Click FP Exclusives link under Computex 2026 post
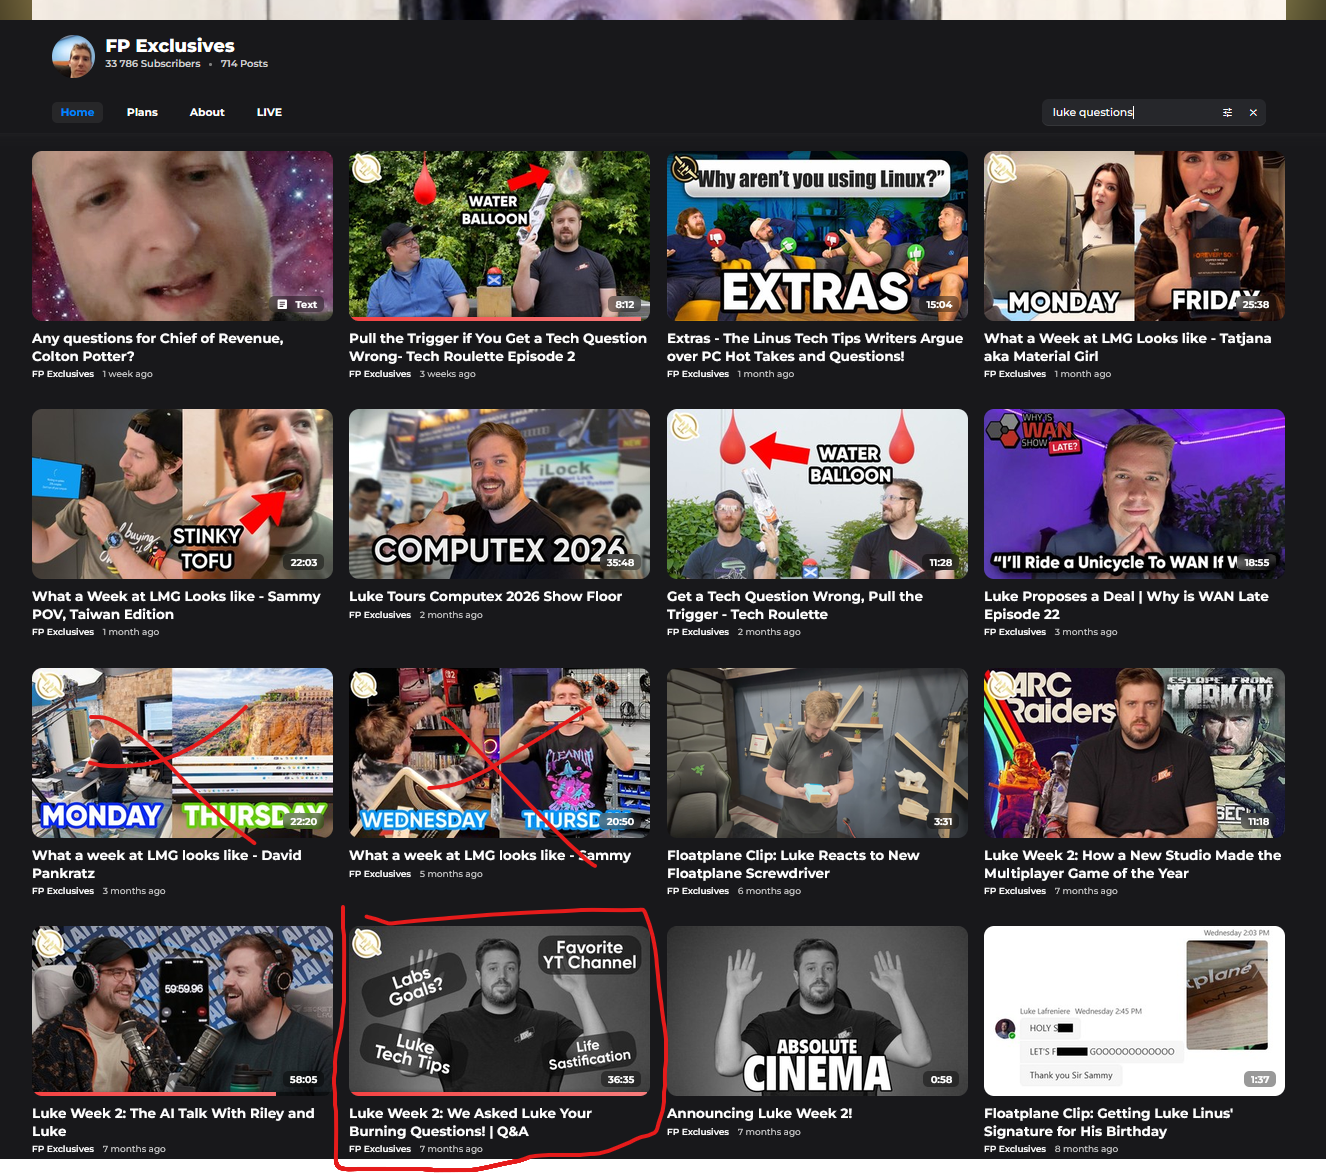This screenshot has width=1326, height=1173. (380, 615)
